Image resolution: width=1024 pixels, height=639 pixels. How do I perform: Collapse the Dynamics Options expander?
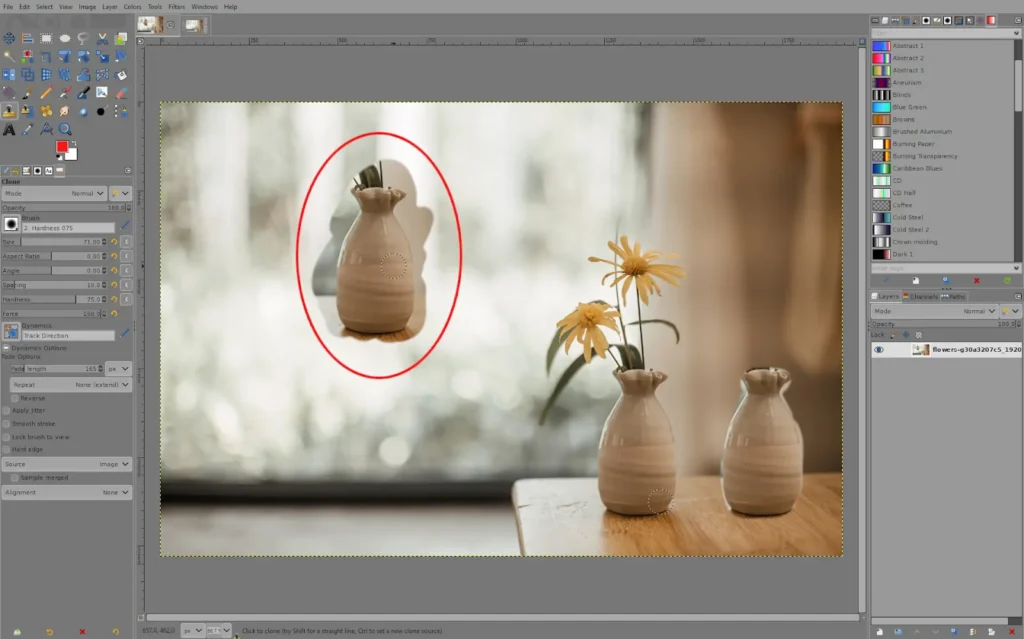click(x=6, y=348)
